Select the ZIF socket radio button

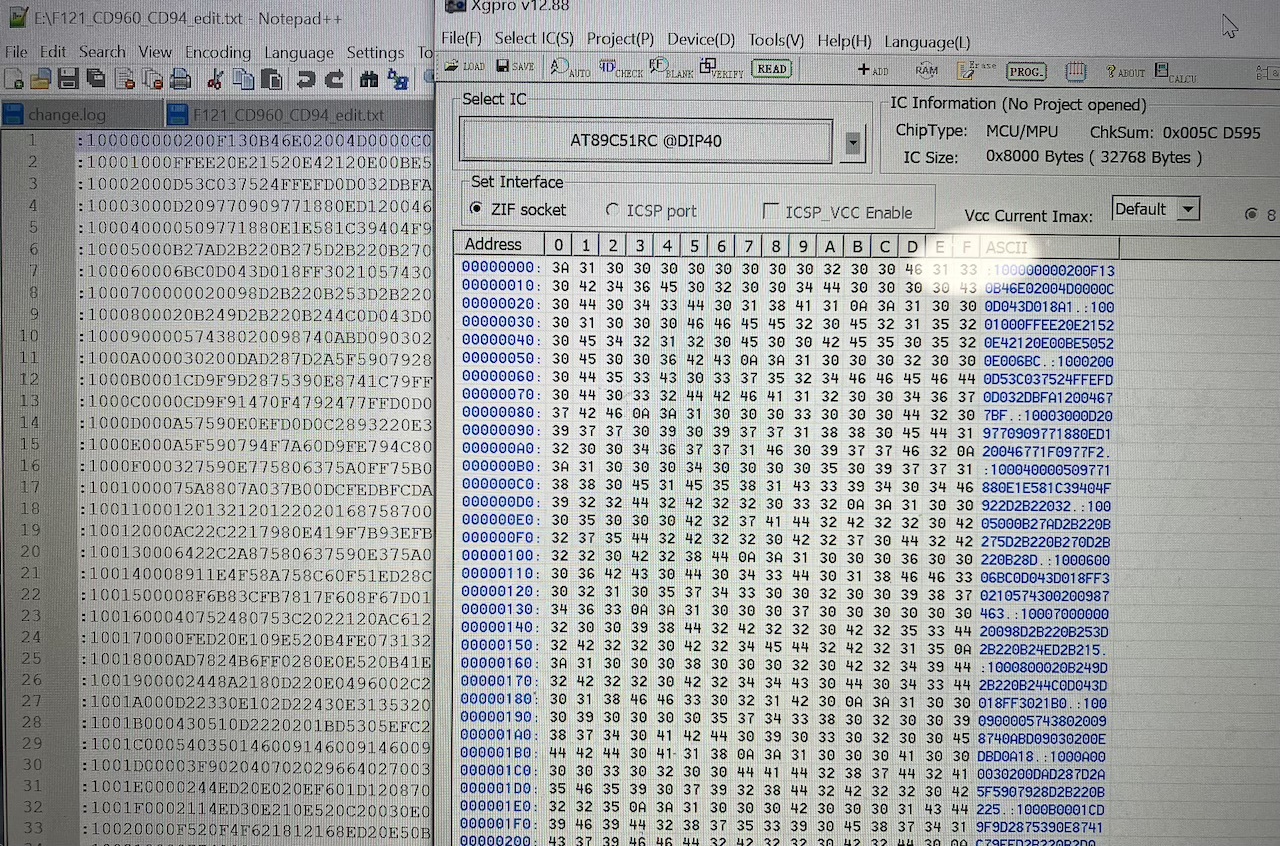[477, 210]
